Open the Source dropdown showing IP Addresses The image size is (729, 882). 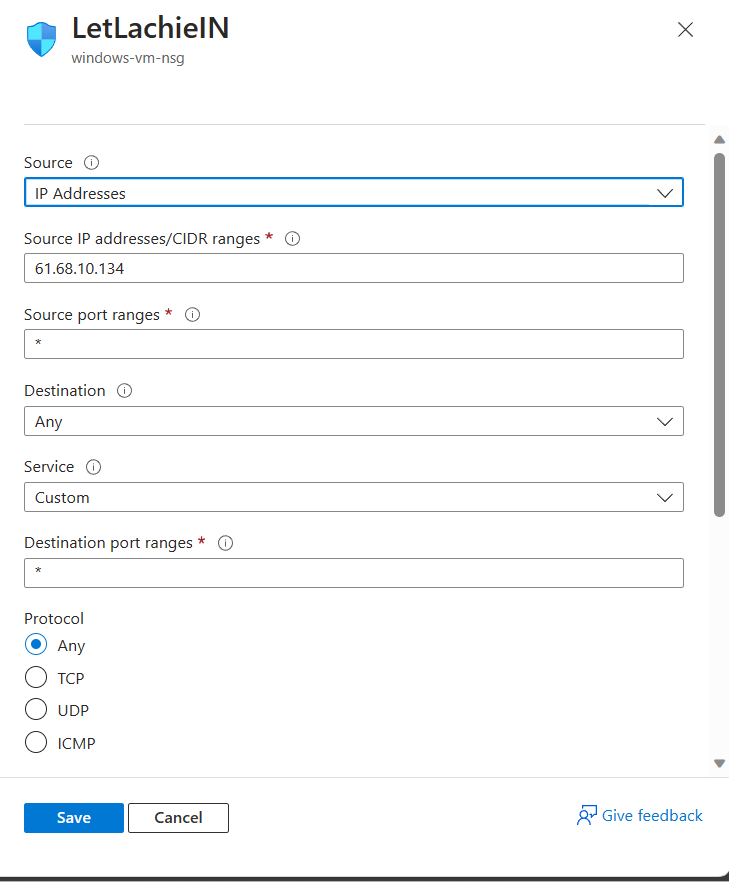coord(664,192)
